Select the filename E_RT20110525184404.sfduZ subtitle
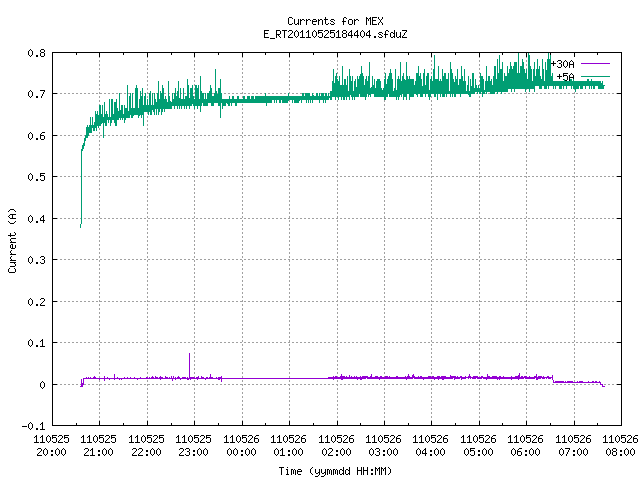This screenshot has height=480, width=640. click(335, 34)
